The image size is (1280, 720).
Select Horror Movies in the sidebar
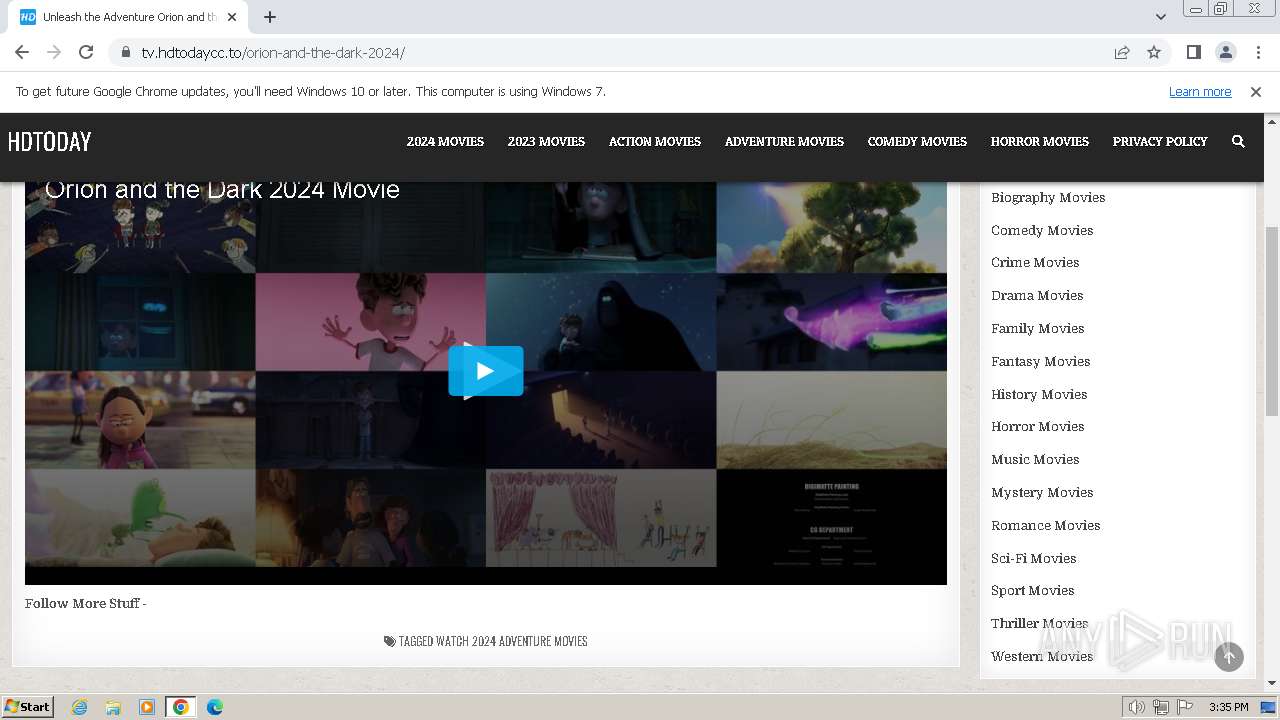pos(1038,426)
